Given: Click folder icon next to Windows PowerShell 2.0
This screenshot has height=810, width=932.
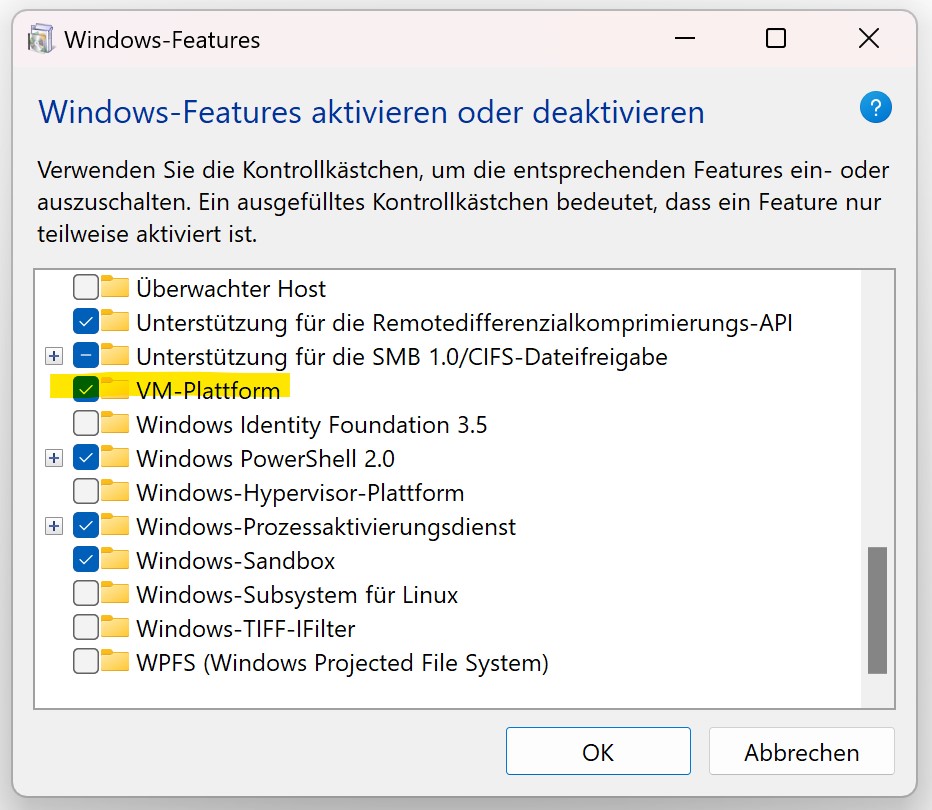Looking at the screenshot, I should [116, 458].
